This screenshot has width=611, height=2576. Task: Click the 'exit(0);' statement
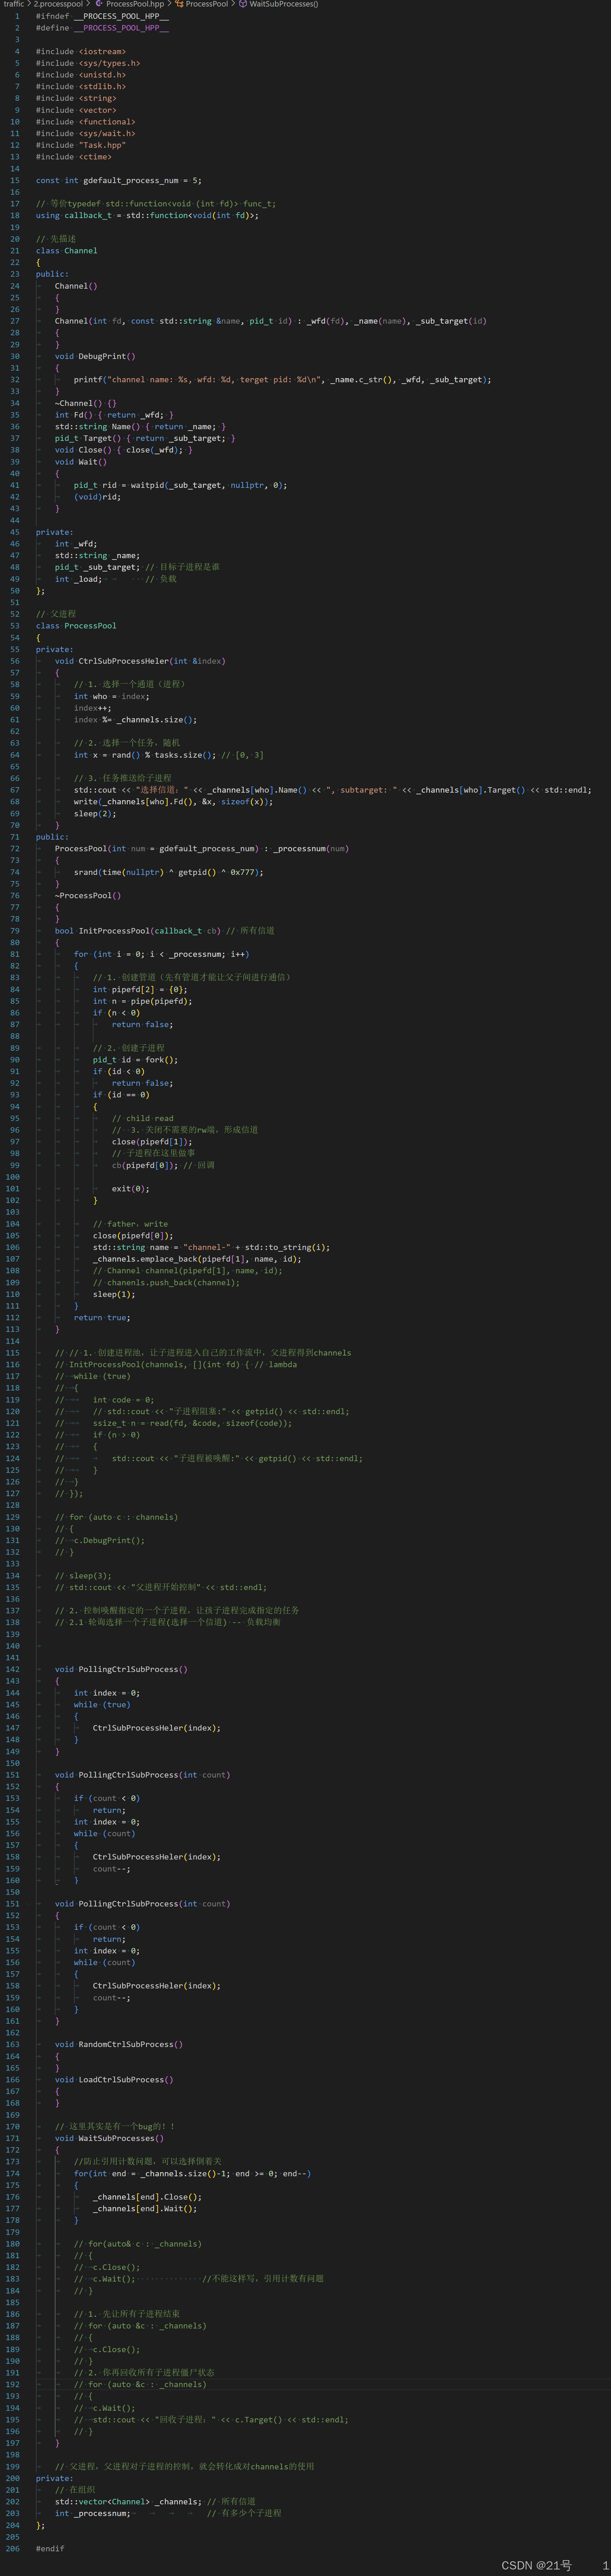pos(131,1189)
